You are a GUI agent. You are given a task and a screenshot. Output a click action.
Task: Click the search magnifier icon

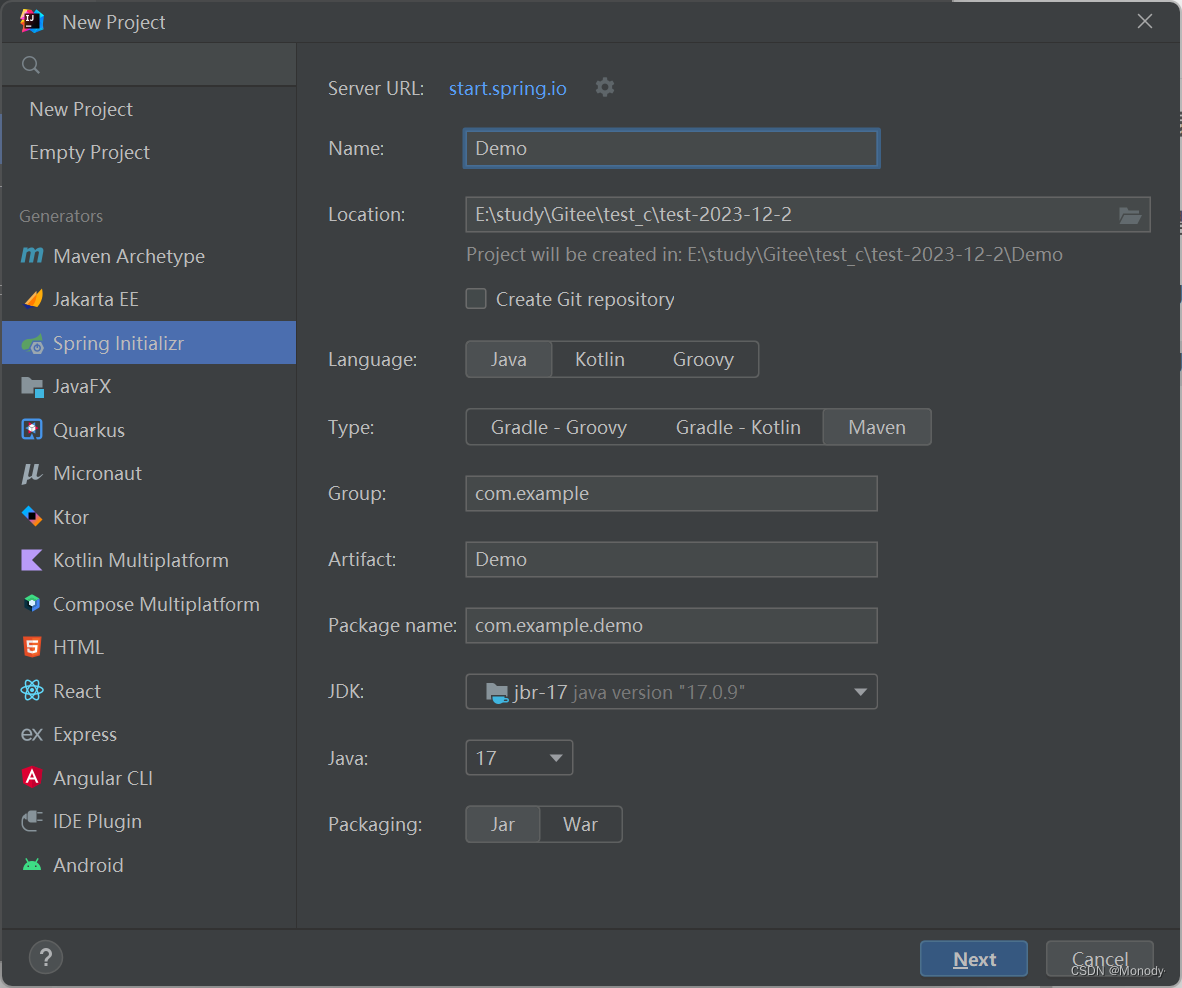point(31,65)
